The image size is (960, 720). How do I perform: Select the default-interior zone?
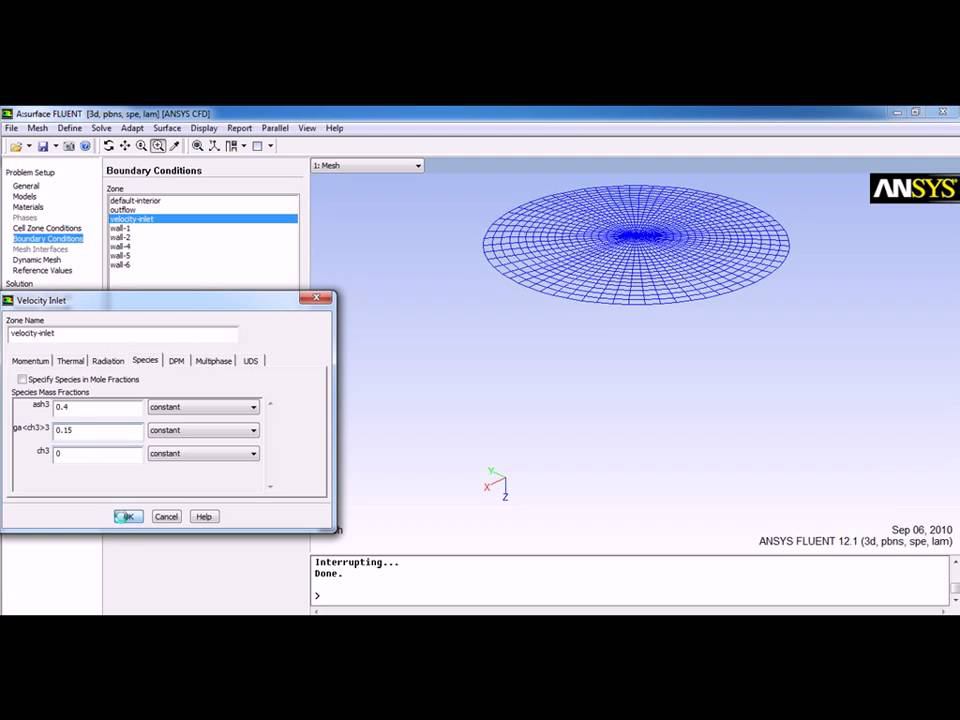tap(203, 201)
